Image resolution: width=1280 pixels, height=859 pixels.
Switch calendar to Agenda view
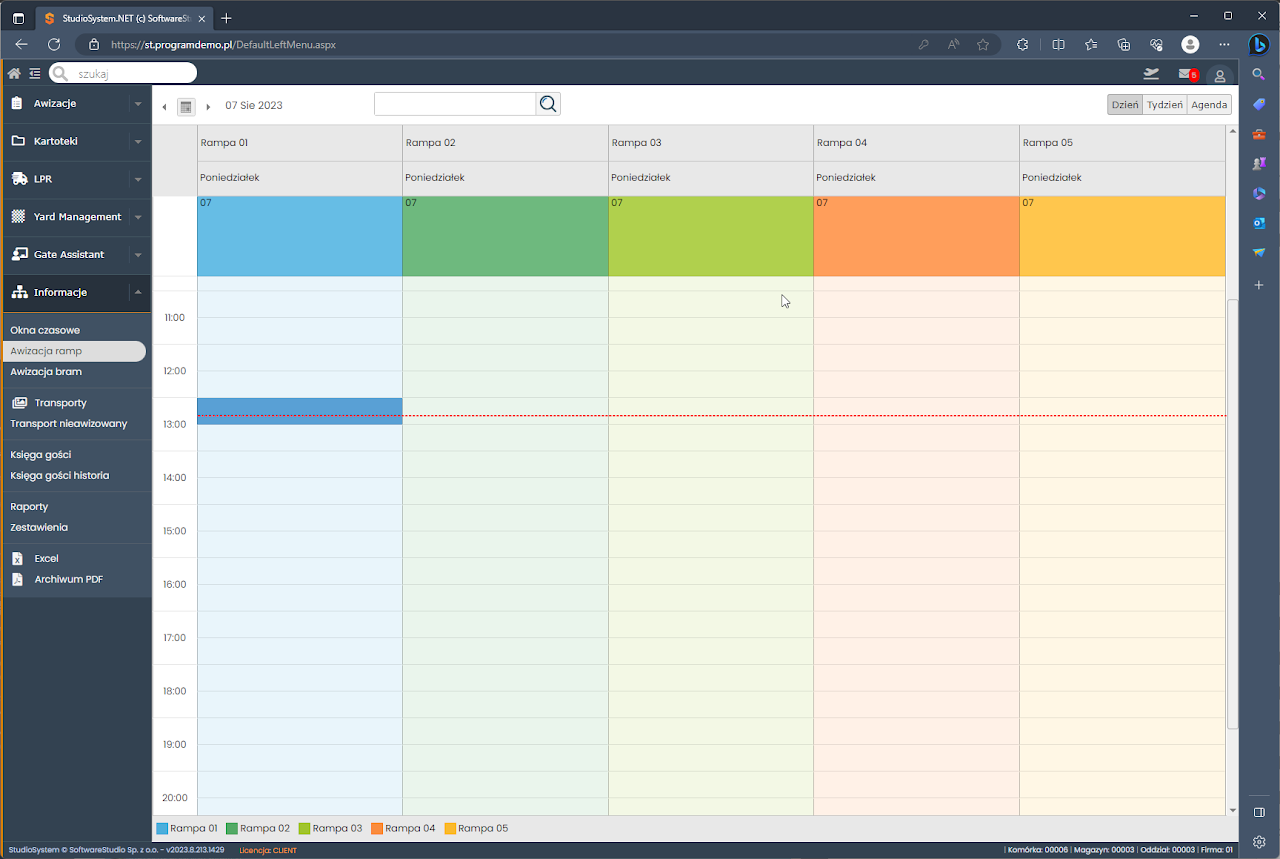[x=1209, y=105]
